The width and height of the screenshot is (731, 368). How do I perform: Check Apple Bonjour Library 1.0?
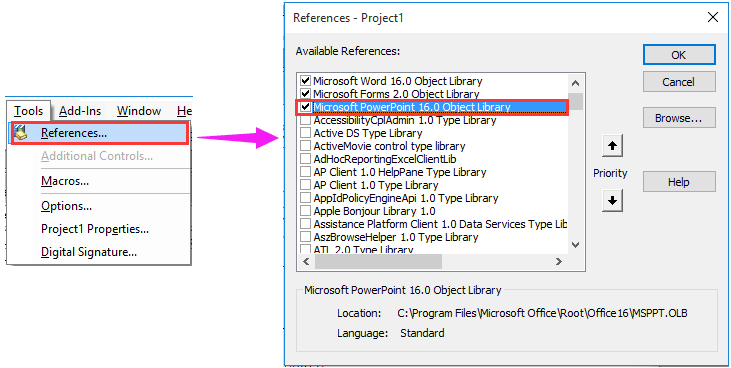[x=305, y=211]
